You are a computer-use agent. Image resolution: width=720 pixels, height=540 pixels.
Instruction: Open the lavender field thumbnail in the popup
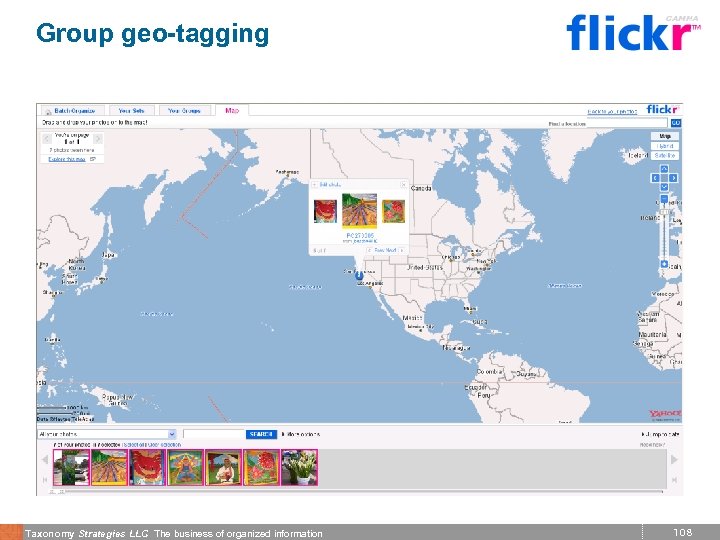tap(360, 211)
